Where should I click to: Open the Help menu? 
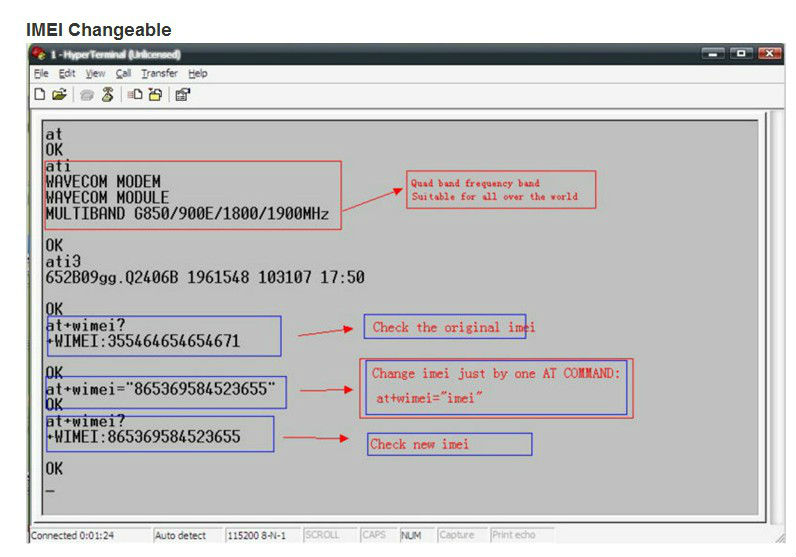coord(197,74)
